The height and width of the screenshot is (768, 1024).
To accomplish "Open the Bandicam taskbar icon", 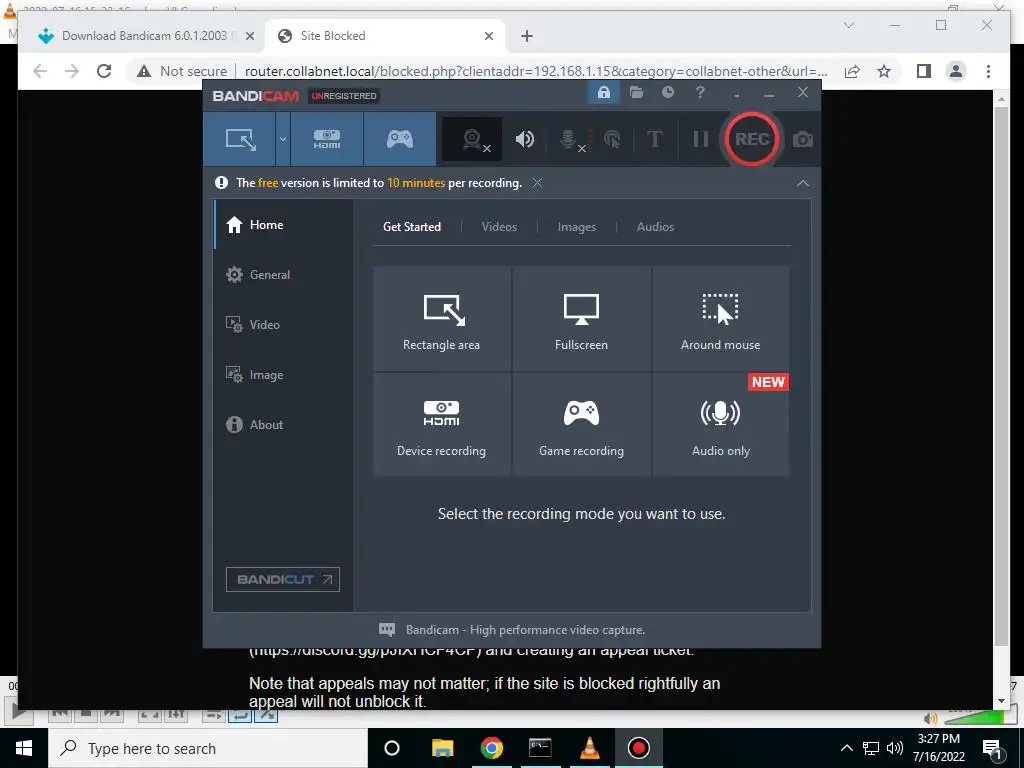I will pos(638,748).
